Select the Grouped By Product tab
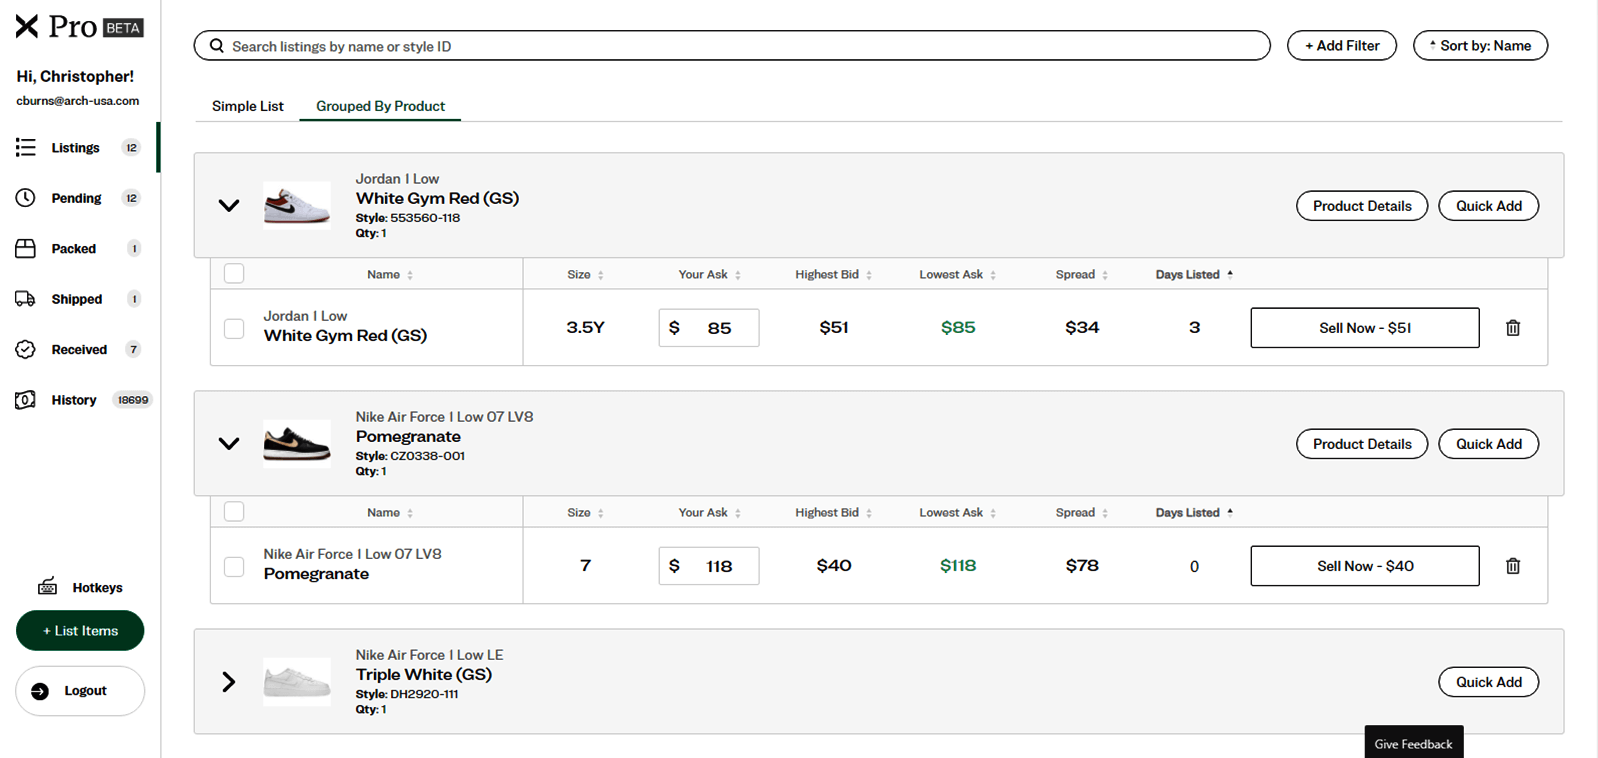1598x758 pixels. pos(380,106)
